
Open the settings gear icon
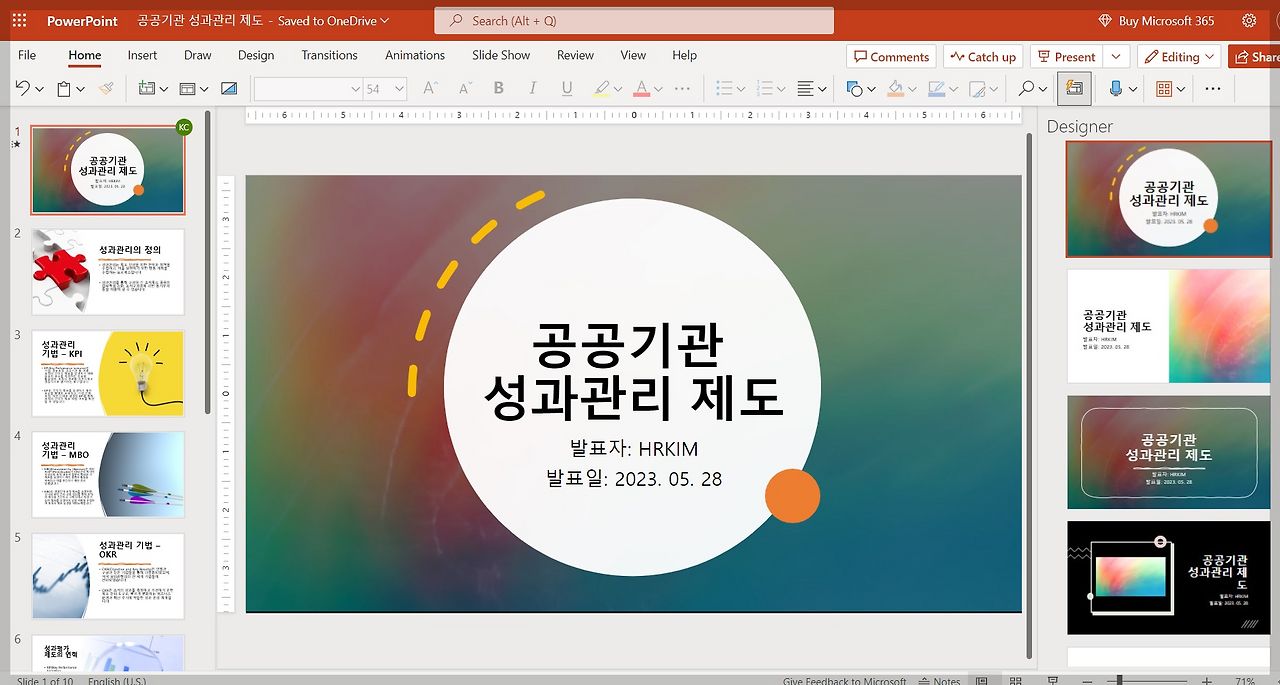point(1249,20)
